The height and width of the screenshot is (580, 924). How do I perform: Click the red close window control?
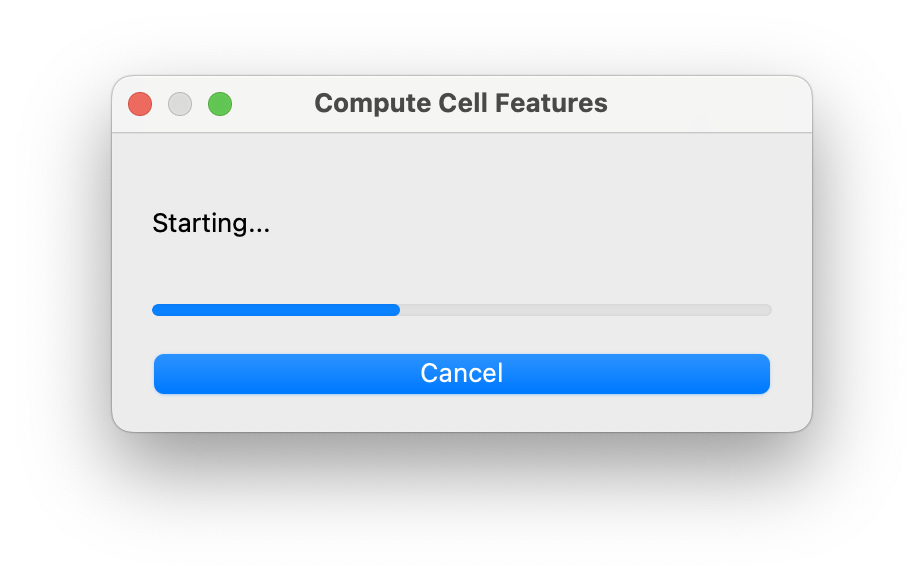click(139, 103)
